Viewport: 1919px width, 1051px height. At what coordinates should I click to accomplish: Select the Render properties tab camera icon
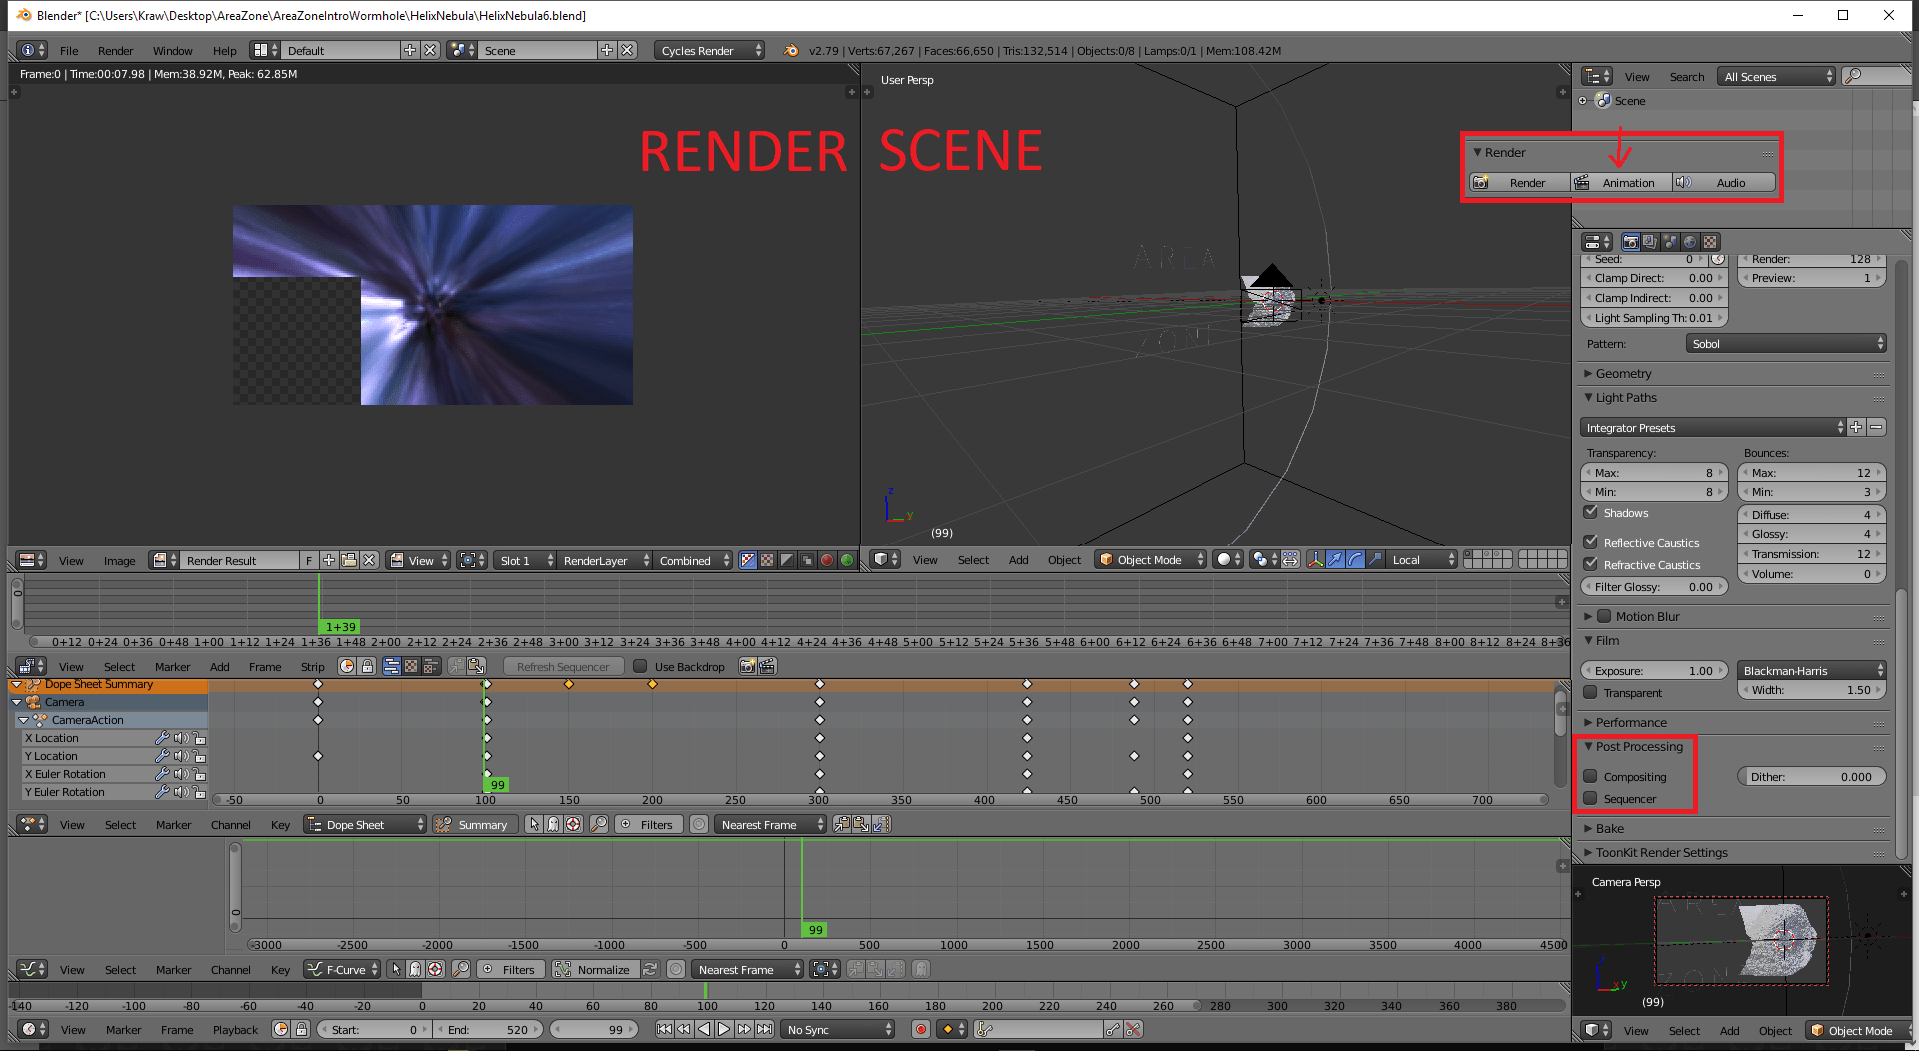[x=1631, y=242]
